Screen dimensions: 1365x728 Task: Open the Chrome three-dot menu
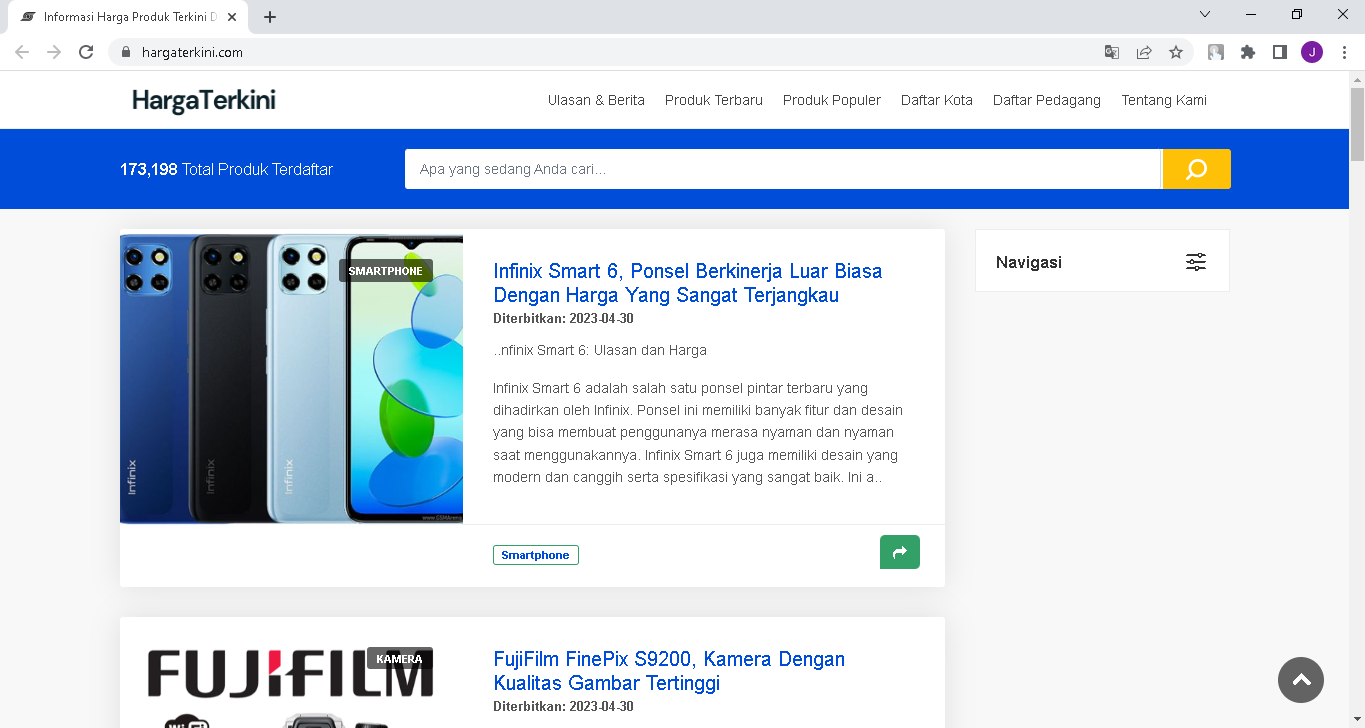(1344, 52)
